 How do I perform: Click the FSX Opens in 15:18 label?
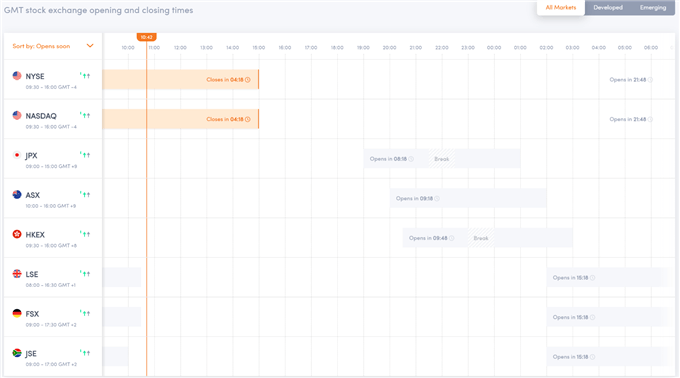[x=570, y=317]
